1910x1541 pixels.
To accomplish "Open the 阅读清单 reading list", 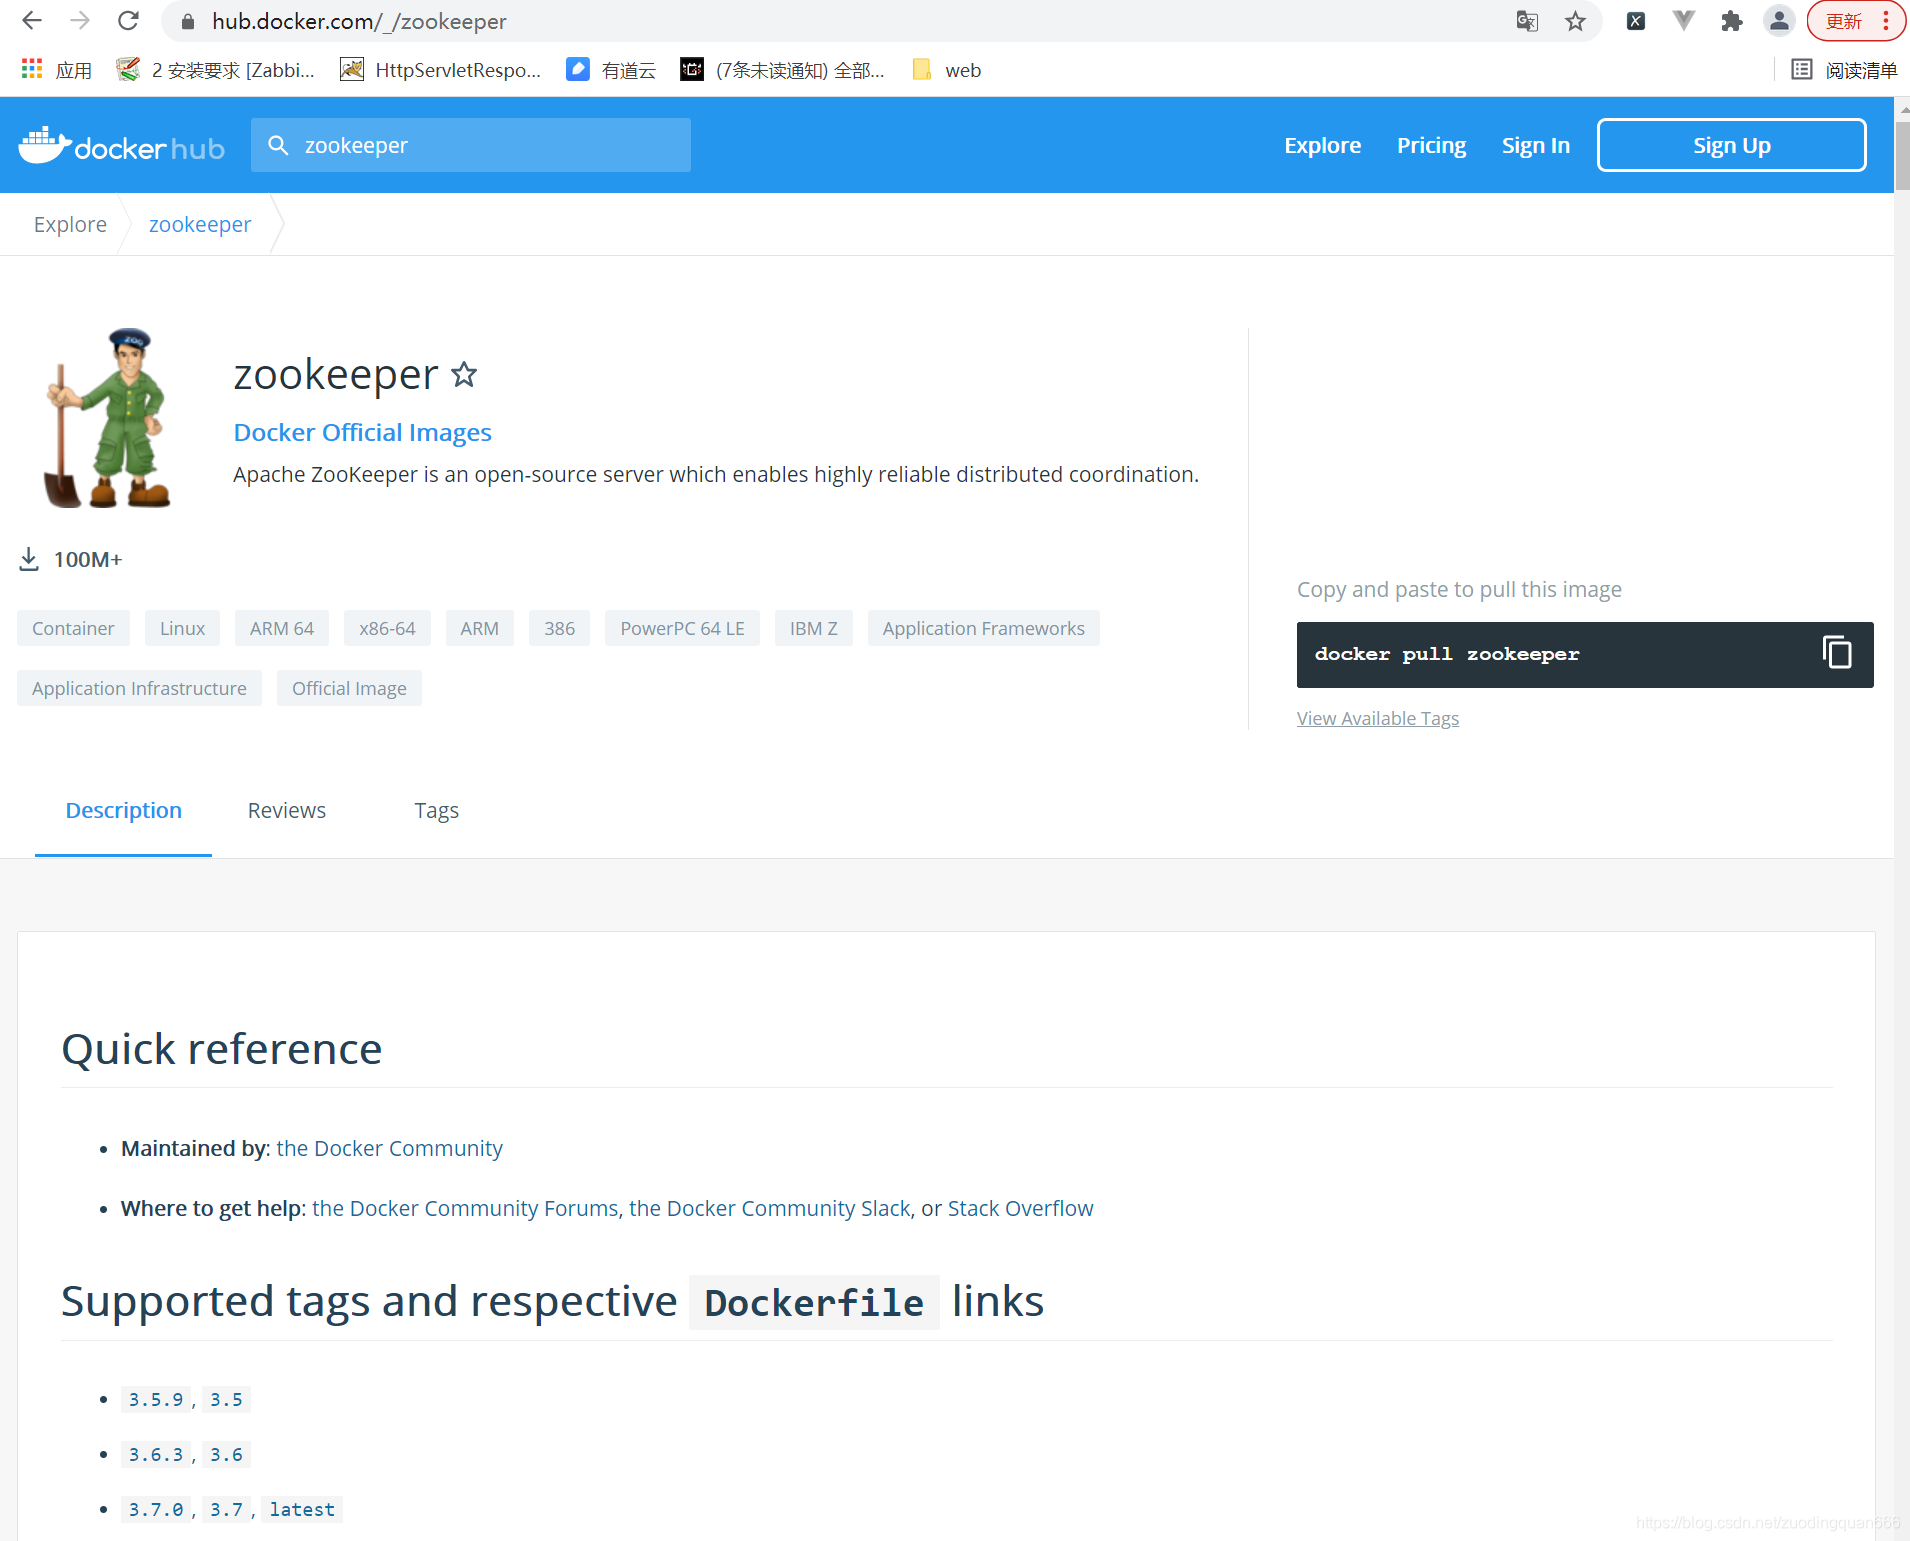I will [1844, 70].
